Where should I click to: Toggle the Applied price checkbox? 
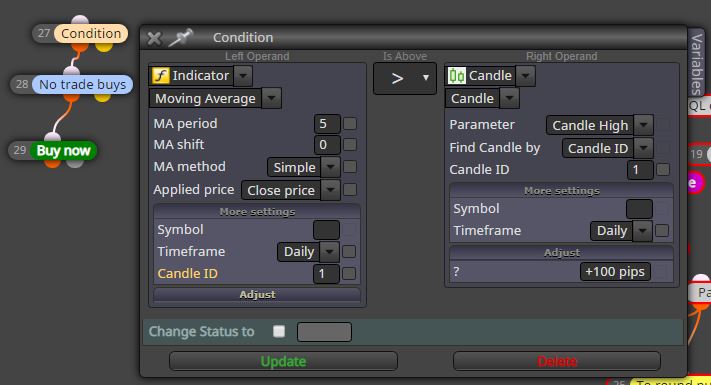350,190
